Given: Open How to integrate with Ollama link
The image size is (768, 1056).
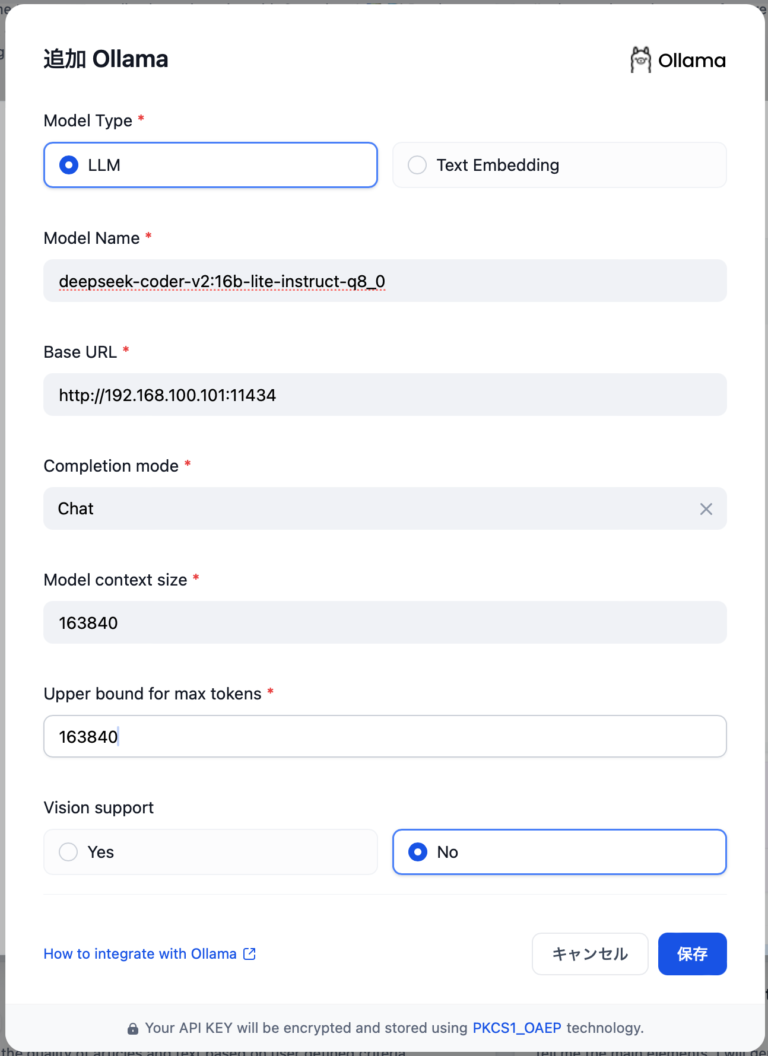Looking at the screenshot, I should click(x=140, y=954).
